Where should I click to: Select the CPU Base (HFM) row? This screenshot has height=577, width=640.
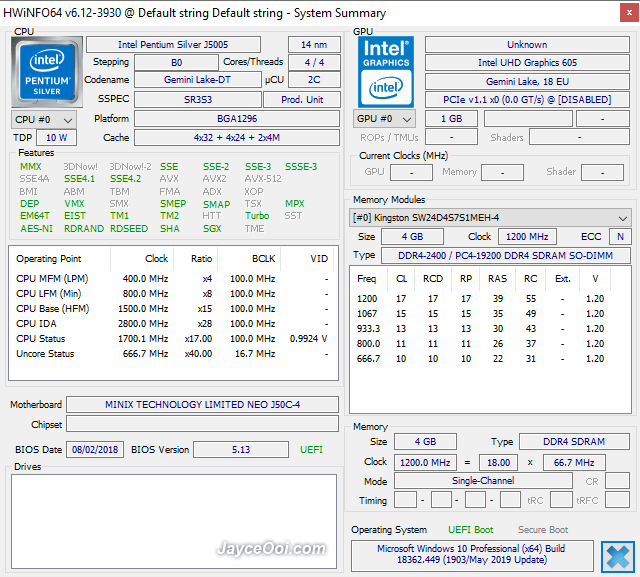pyautogui.click(x=173, y=309)
